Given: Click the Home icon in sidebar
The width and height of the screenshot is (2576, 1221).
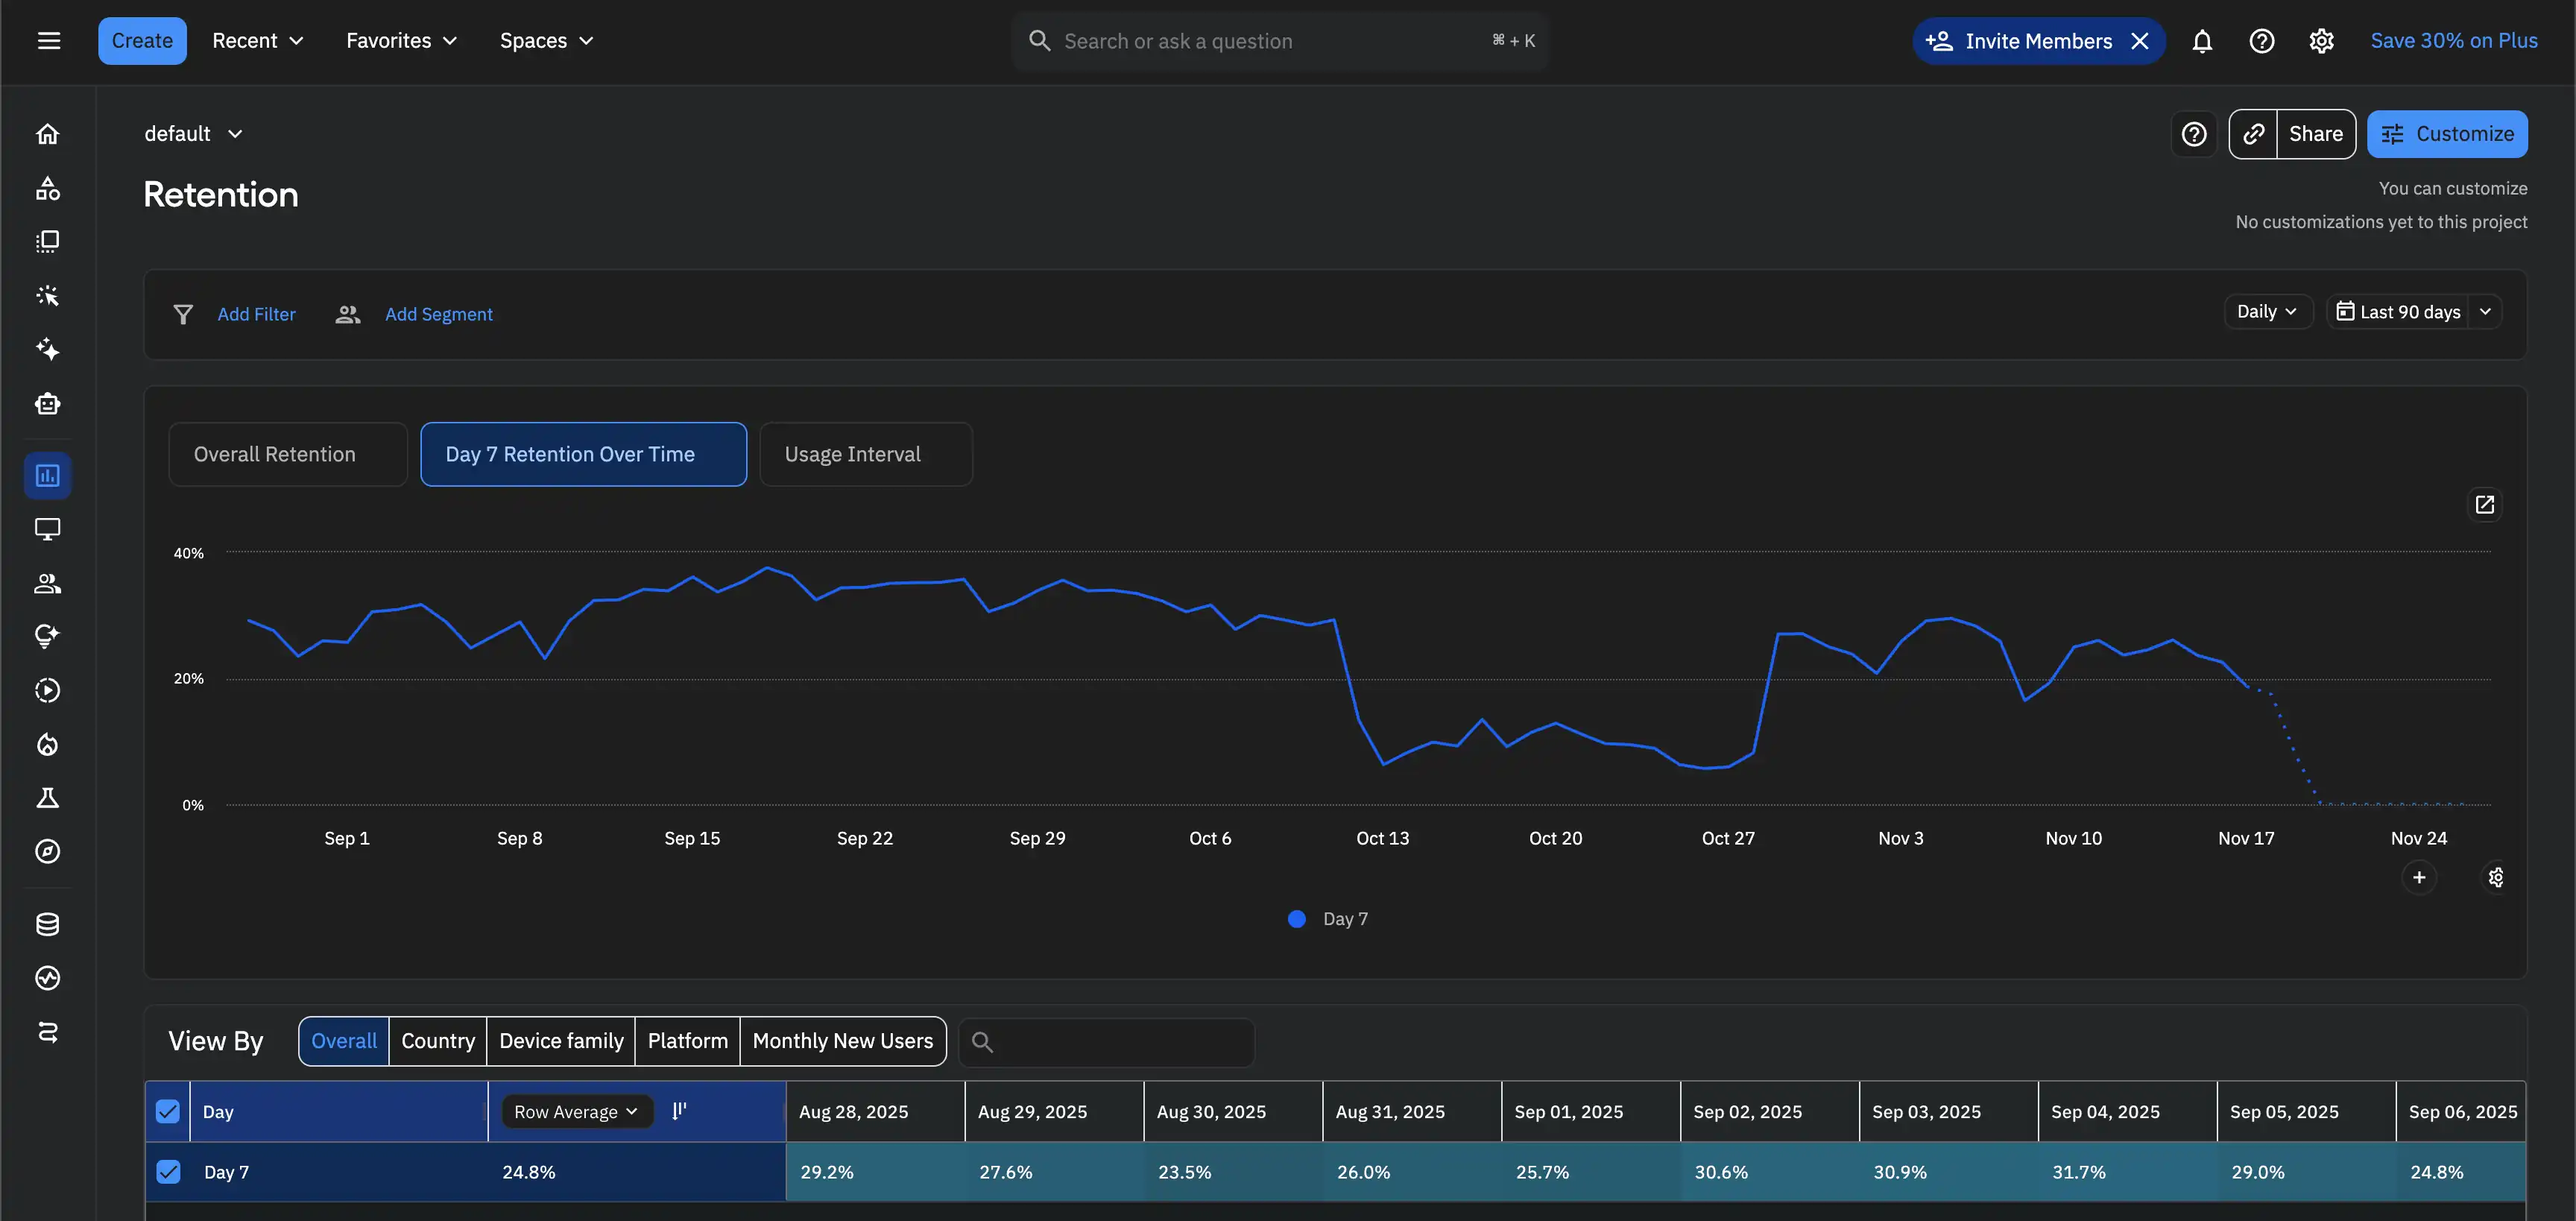Looking at the screenshot, I should [x=47, y=134].
